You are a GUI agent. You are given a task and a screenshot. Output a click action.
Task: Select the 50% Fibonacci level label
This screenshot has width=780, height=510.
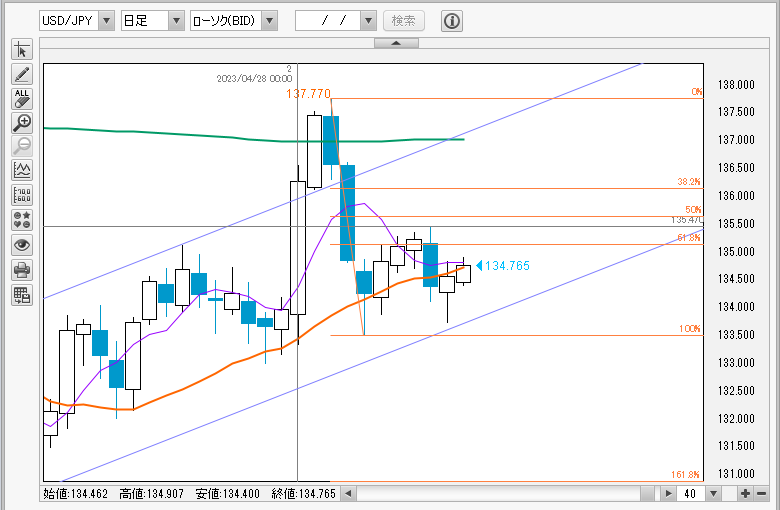click(x=693, y=209)
